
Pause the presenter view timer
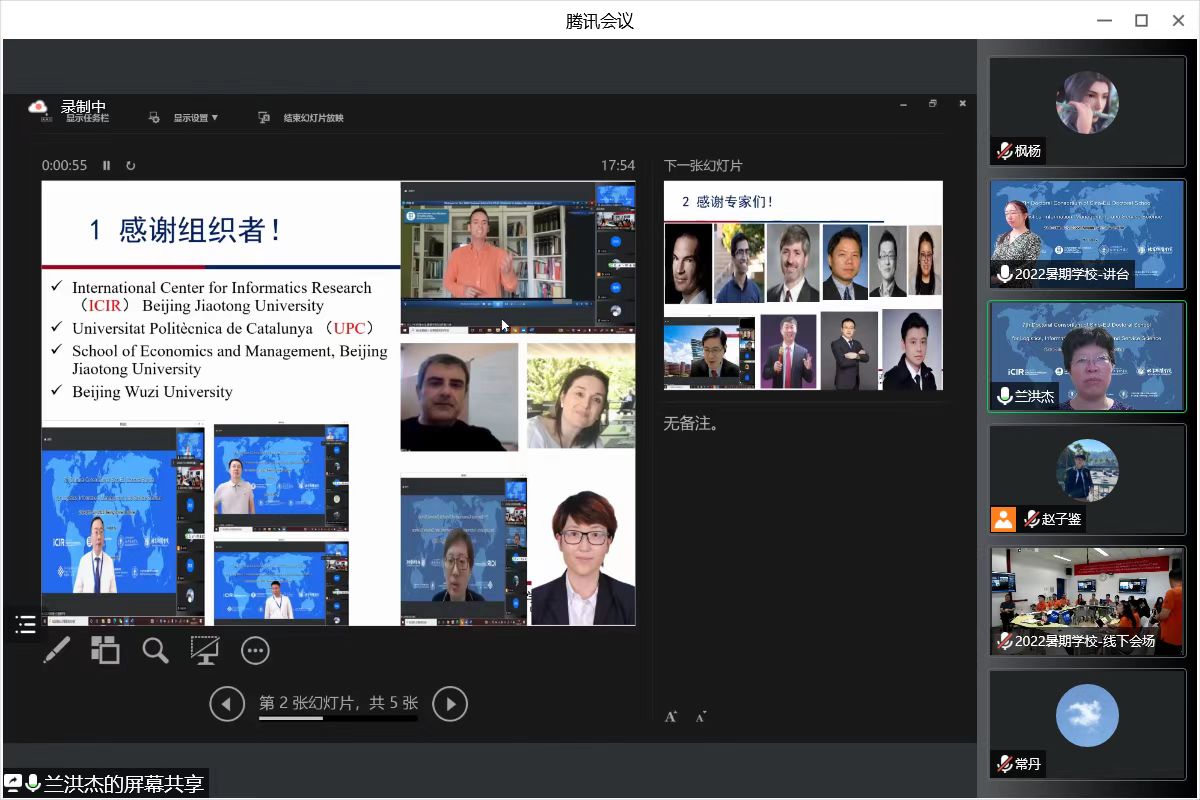(107, 165)
